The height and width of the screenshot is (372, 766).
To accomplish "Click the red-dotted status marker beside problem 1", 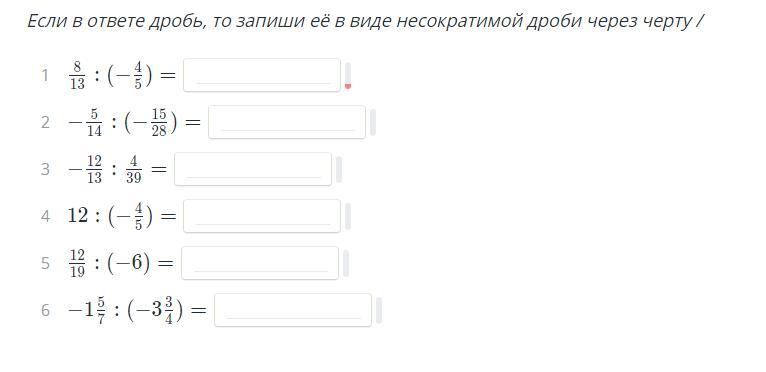I will click(348, 75).
